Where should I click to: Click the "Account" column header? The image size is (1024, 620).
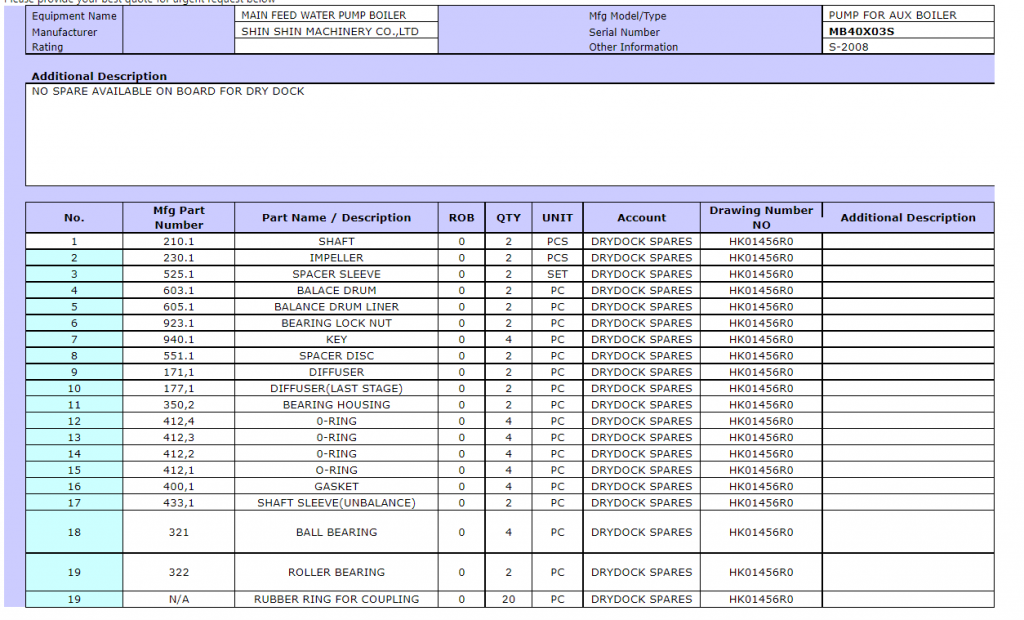[641, 217]
